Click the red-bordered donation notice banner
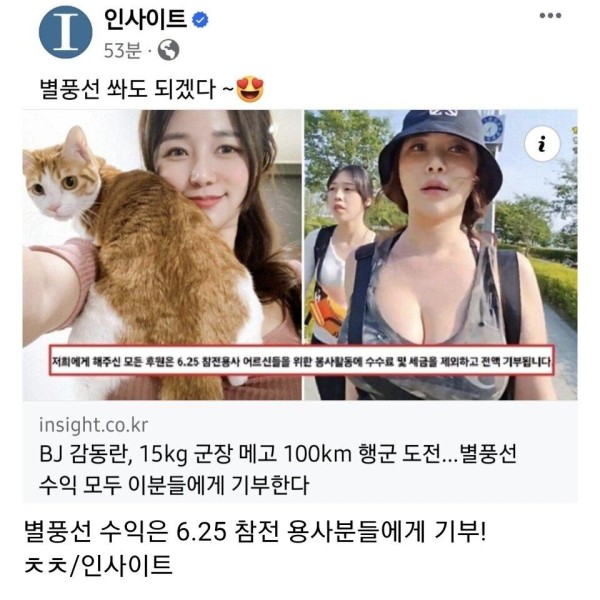The width and height of the screenshot is (600, 600). [301, 360]
